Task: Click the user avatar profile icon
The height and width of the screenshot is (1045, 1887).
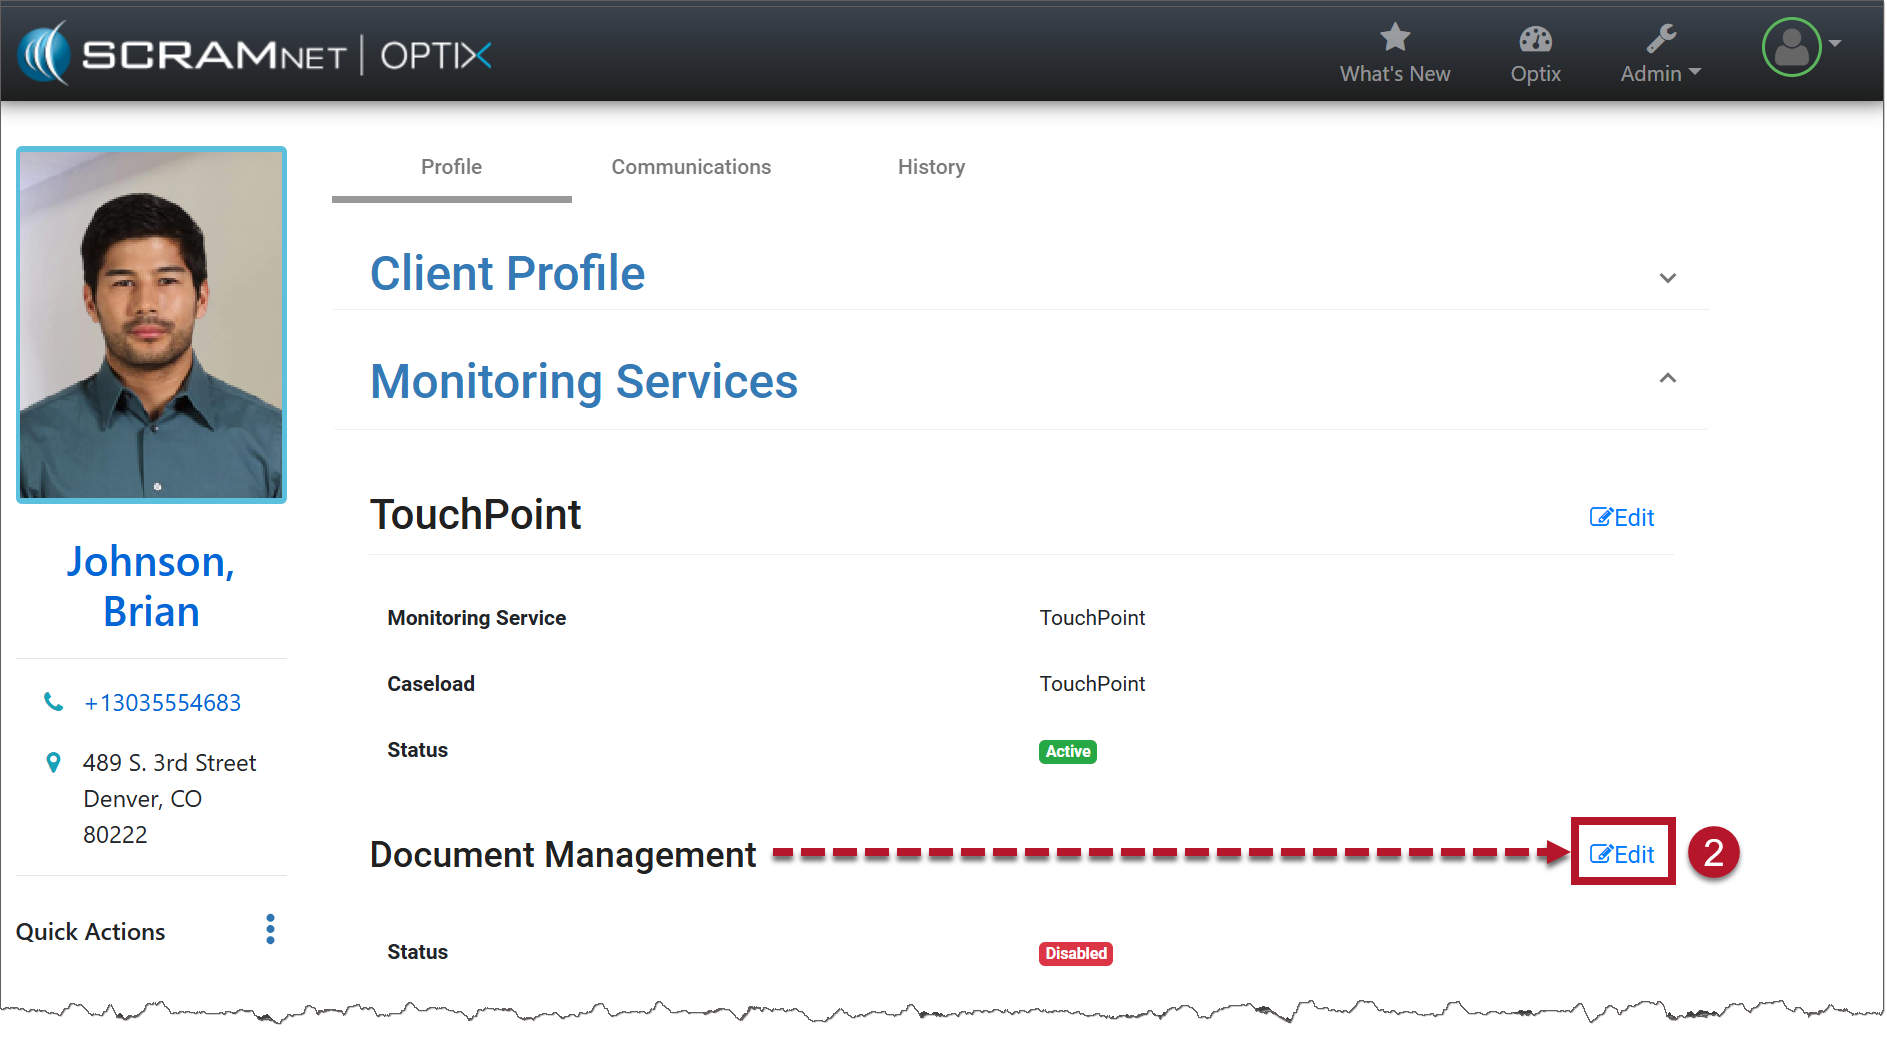Action: [x=1791, y=47]
